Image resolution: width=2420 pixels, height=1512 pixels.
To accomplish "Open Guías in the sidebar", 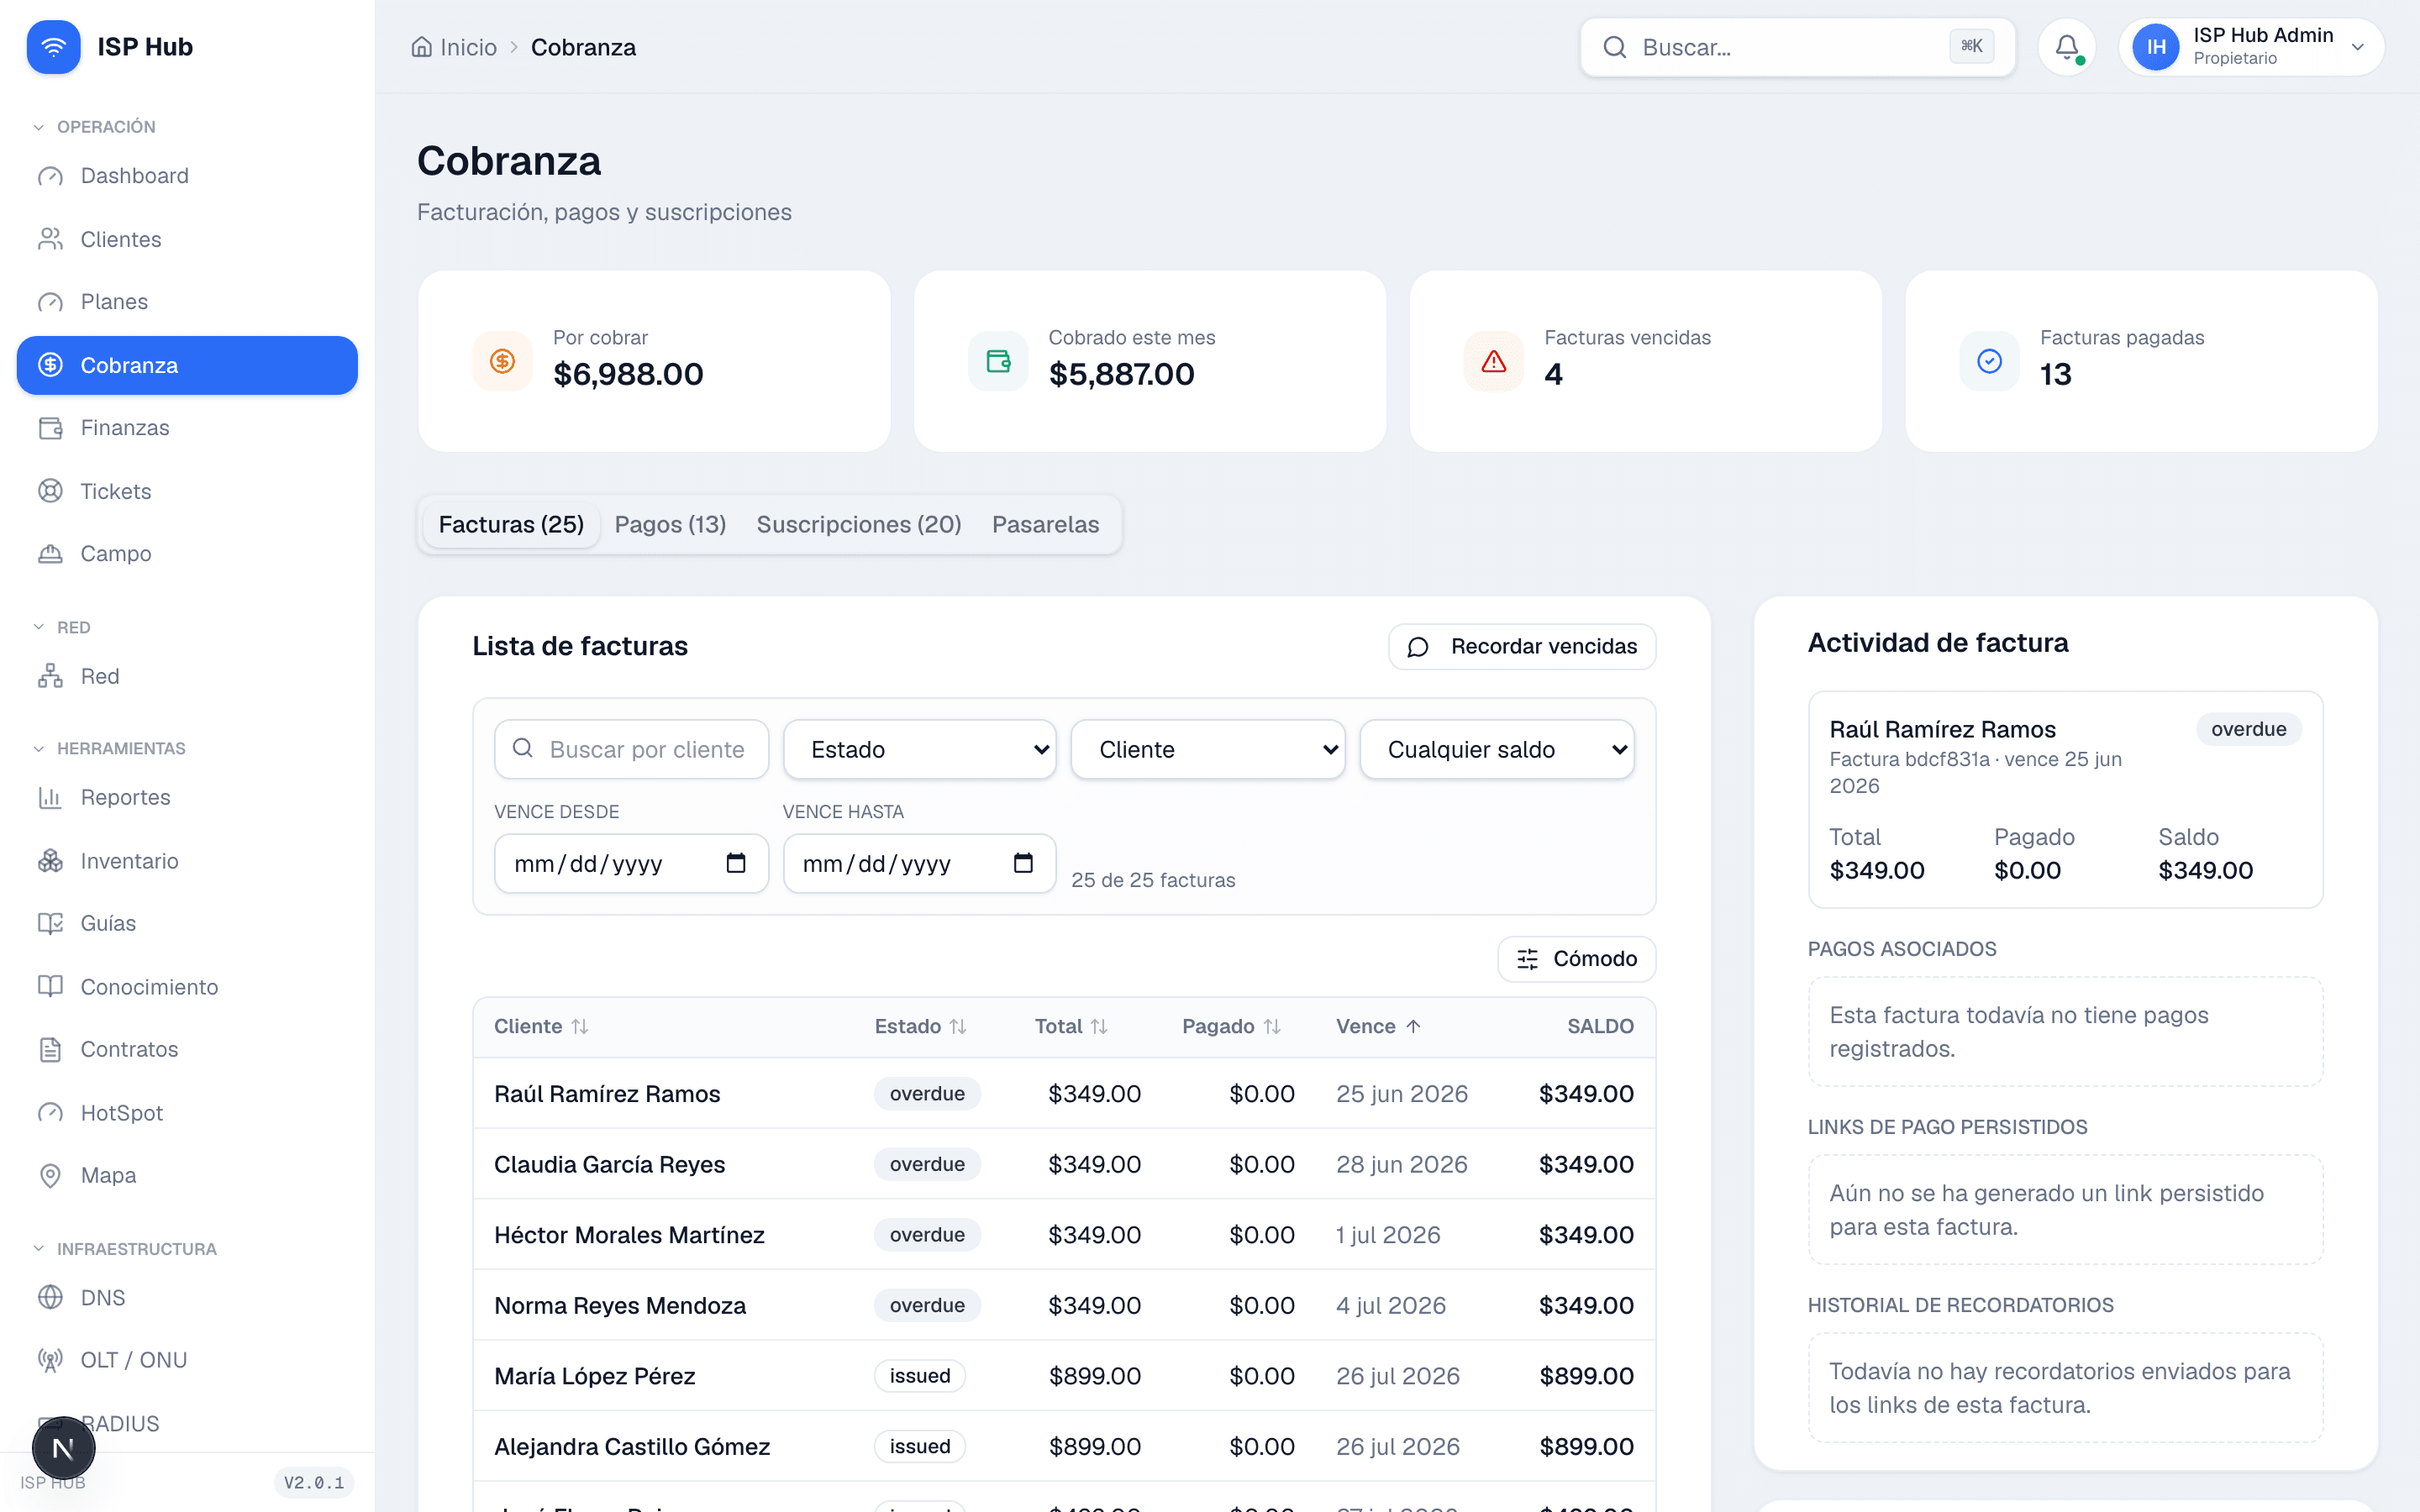I will click(x=187, y=923).
